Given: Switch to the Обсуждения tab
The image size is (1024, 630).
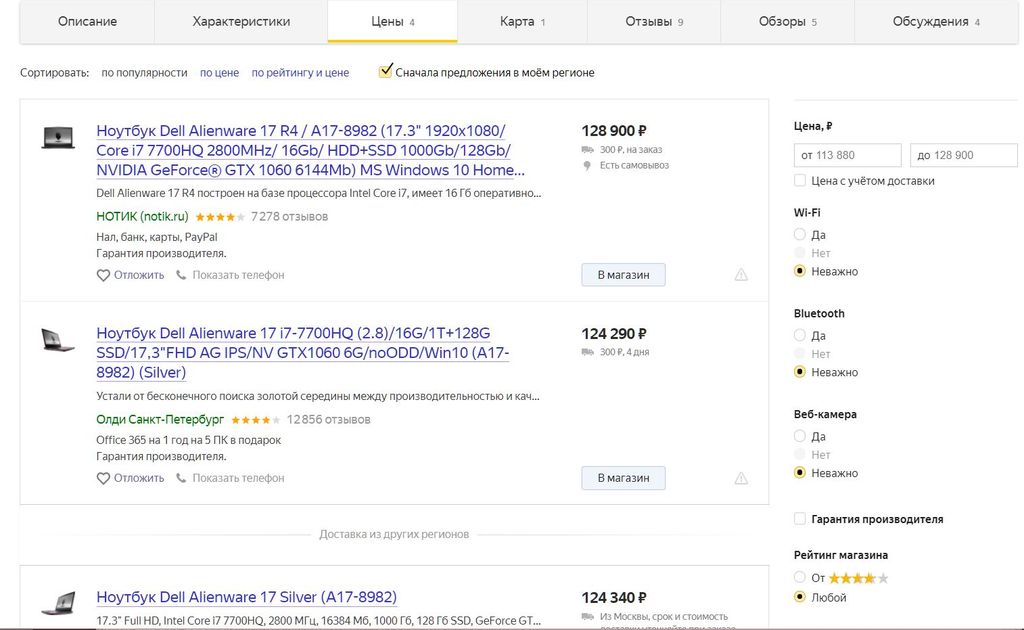Looking at the screenshot, I should click(x=936, y=22).
